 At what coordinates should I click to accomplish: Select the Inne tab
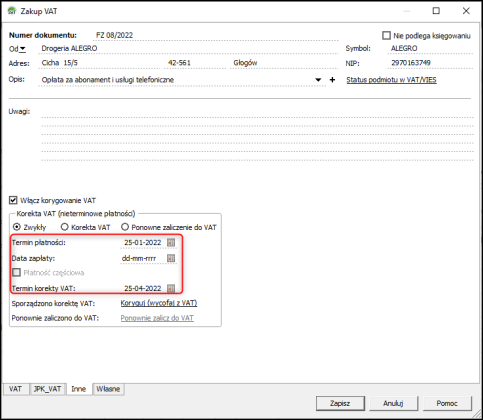click(x=79, y=389)
